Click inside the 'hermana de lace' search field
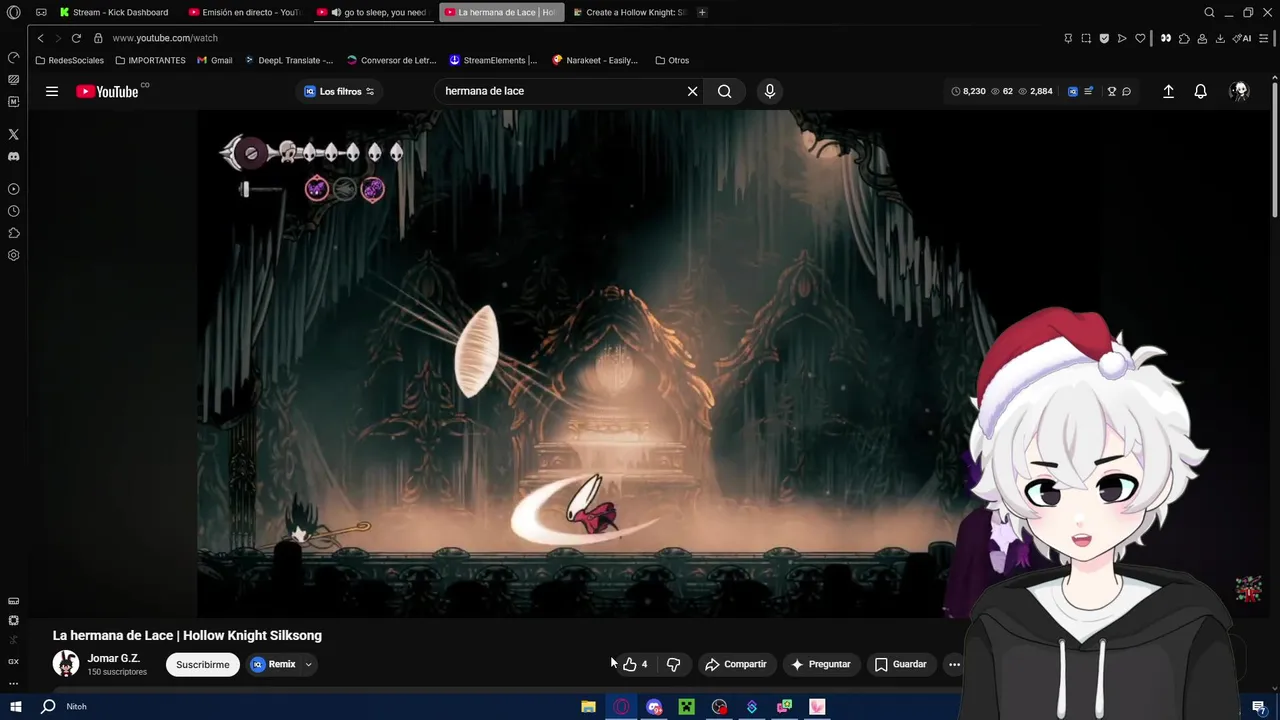1280x720 pixels. click(560, 91)
